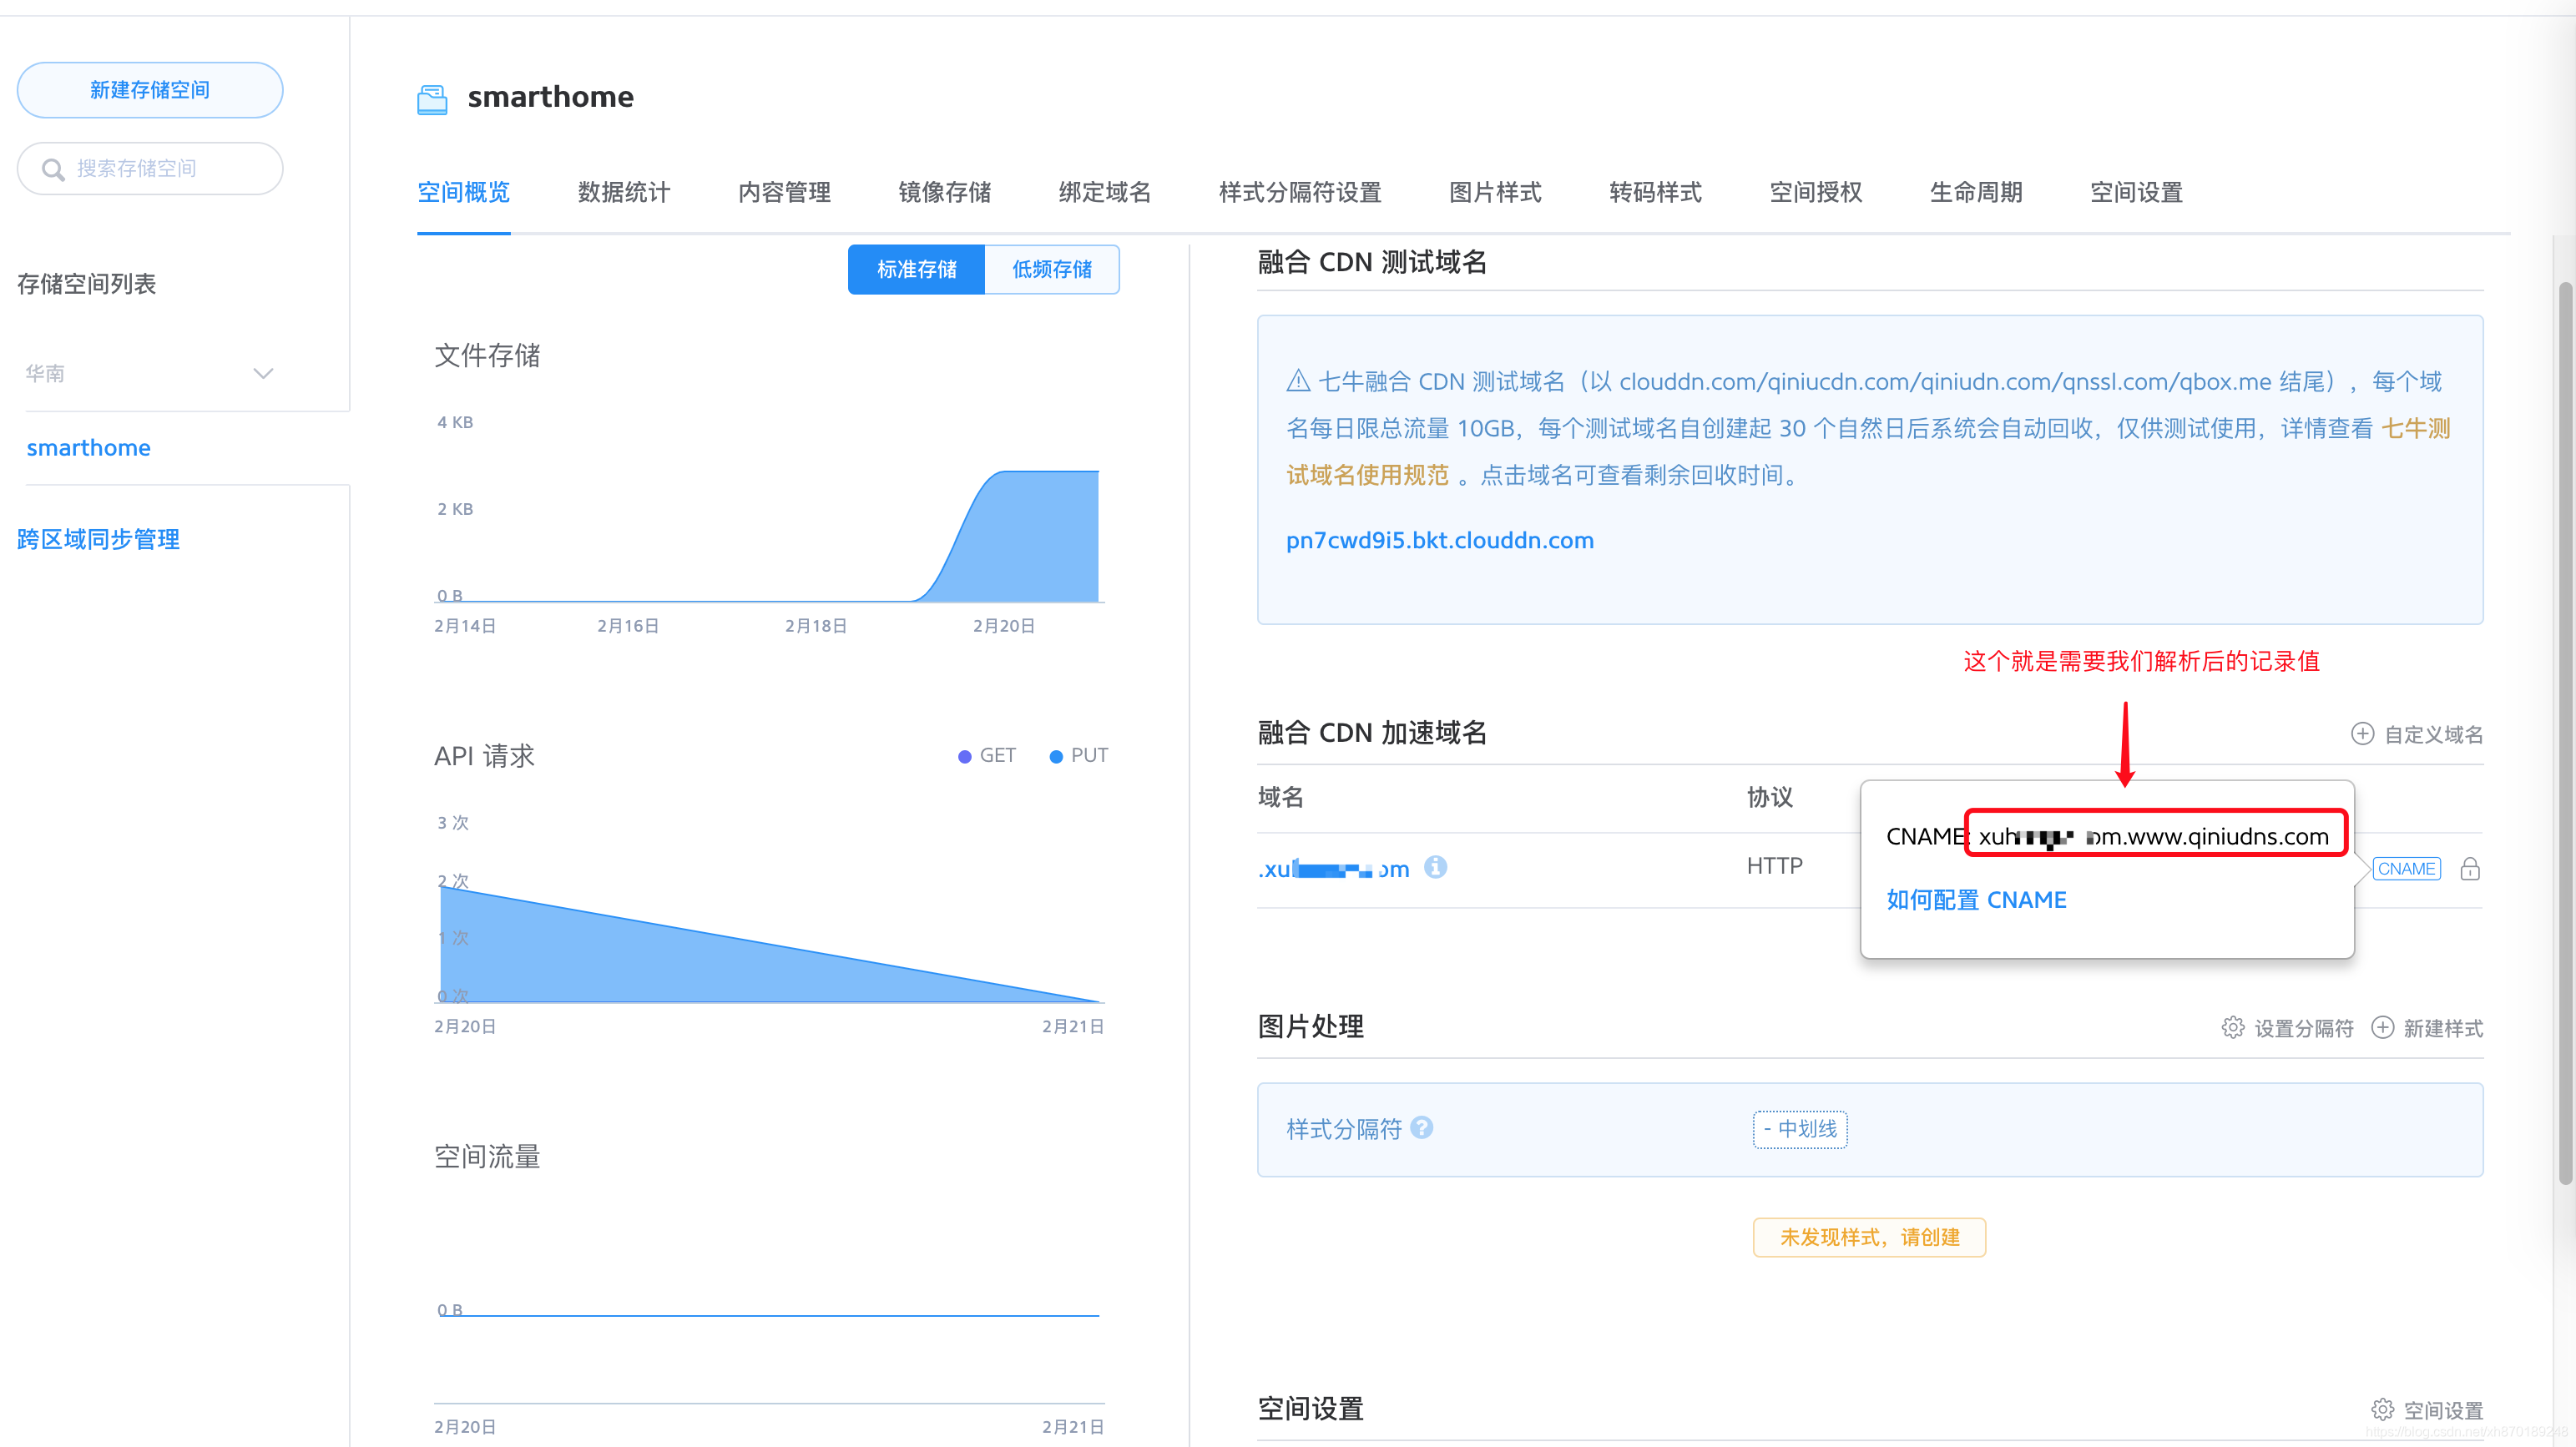Collapse the 存储空间列表 region chevron

click(x=262, y=373)
